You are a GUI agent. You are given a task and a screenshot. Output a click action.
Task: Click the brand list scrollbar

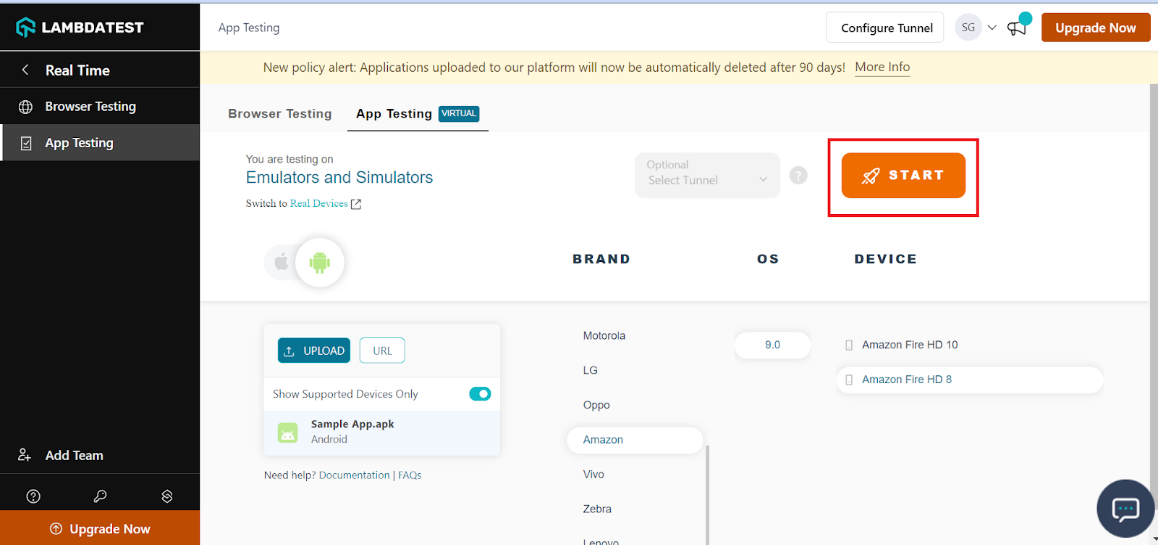pyautogui.click(x=708, y=495)
